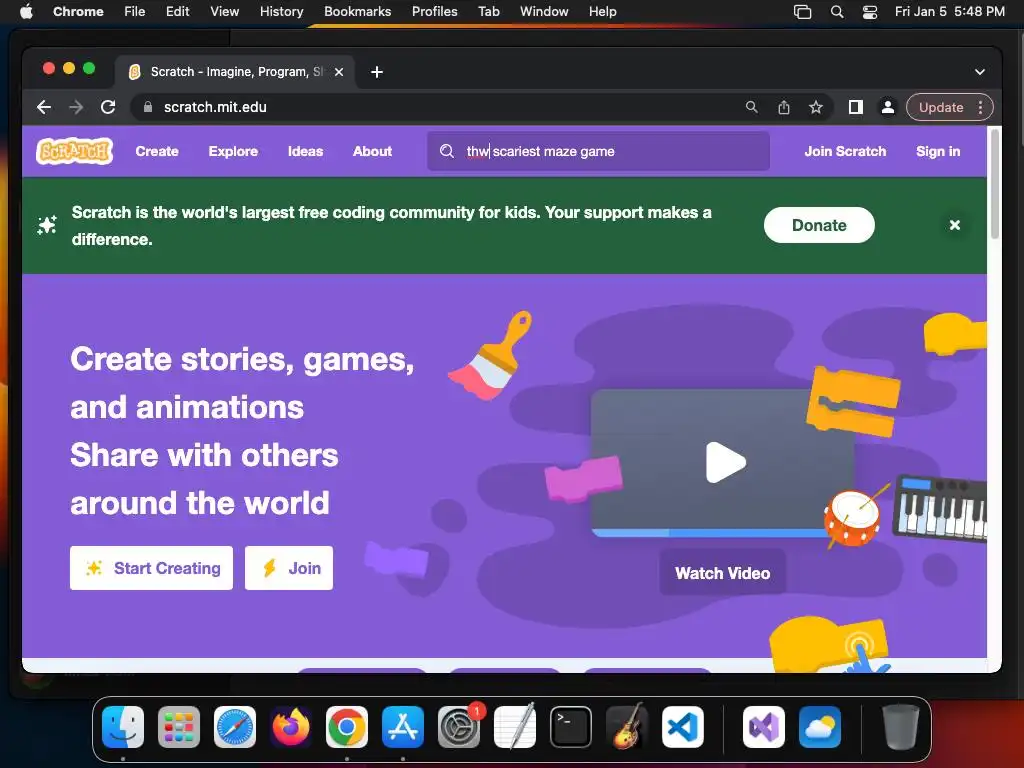Click the Join button
Screen dimensions: 1024x768
tap(289, 568)
